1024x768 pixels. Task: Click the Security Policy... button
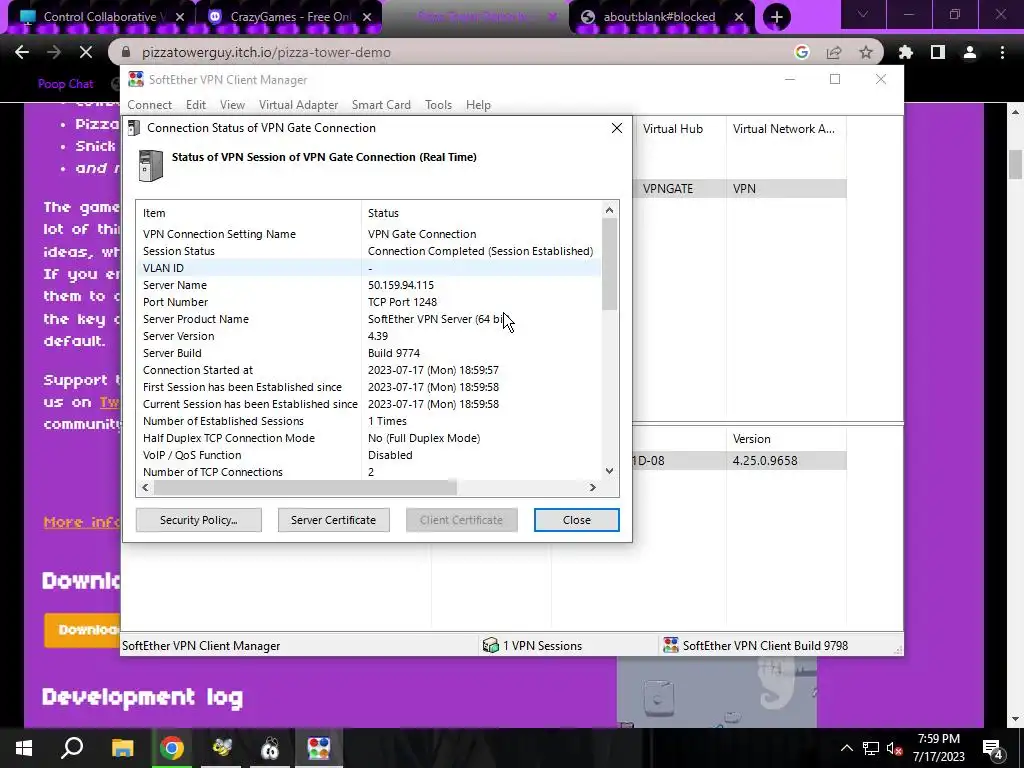[199, 520]
